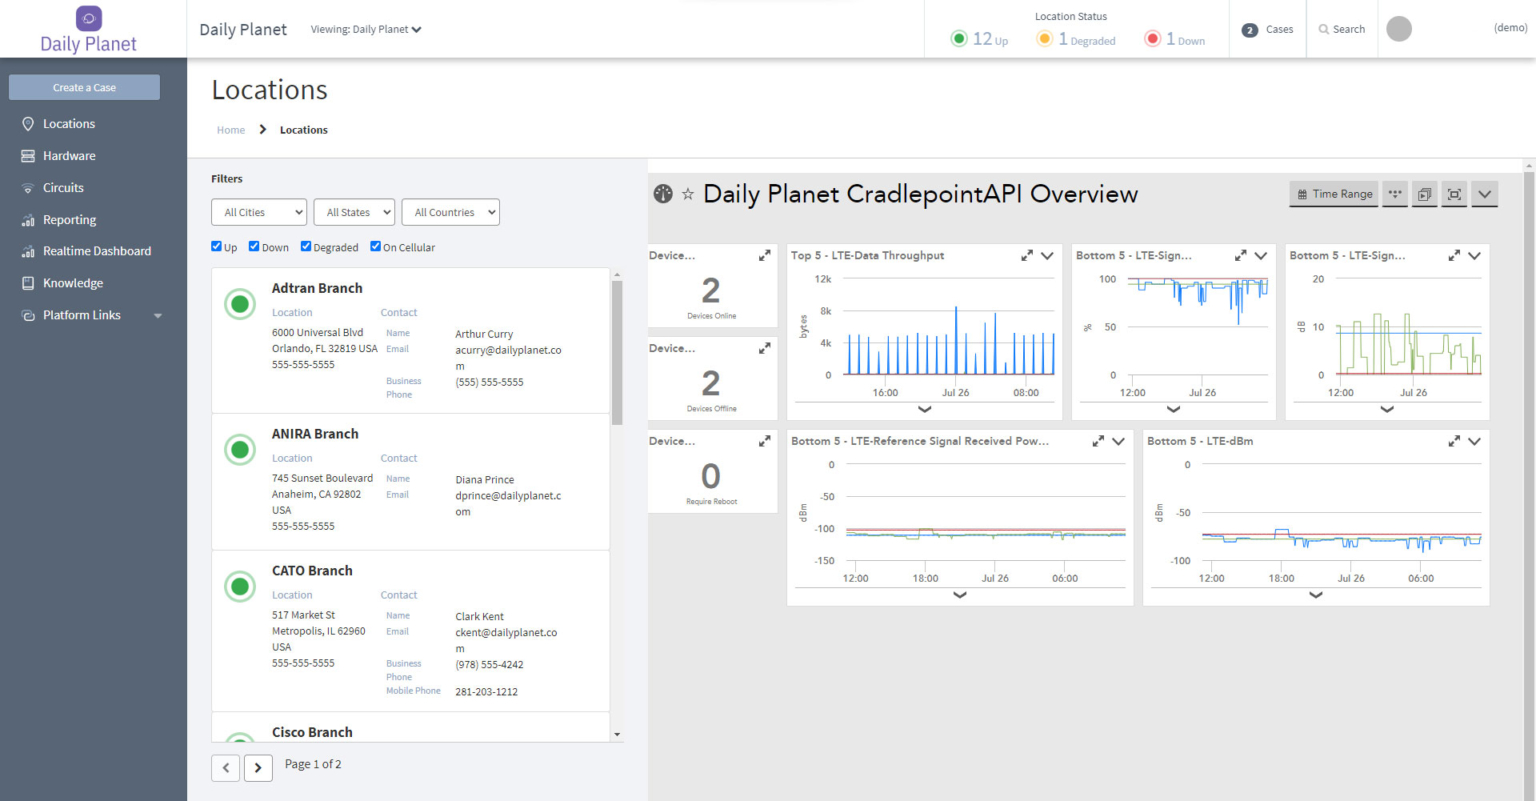The image size is (1536, 801).
Task: Expand the Platform Links submenu arrow
Action: 158,316
